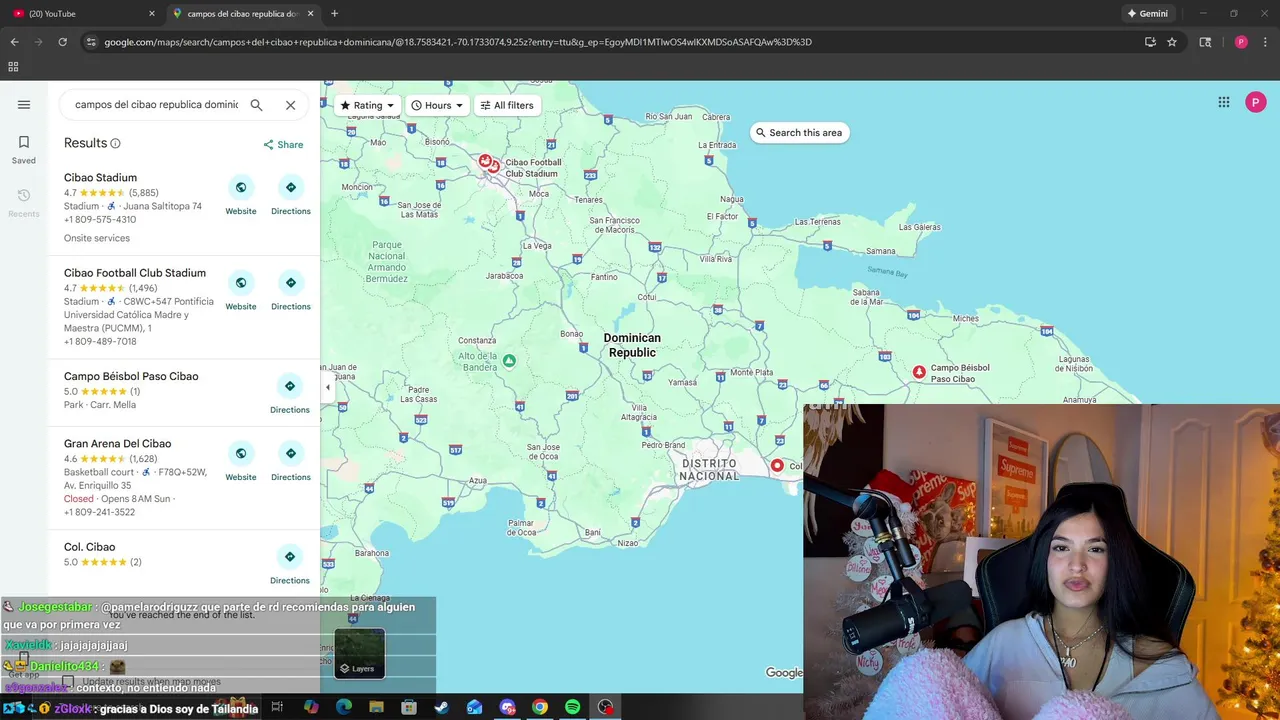Open the Chrome profile avatar
The image size is (1280, 720).
click(1241, 42)
